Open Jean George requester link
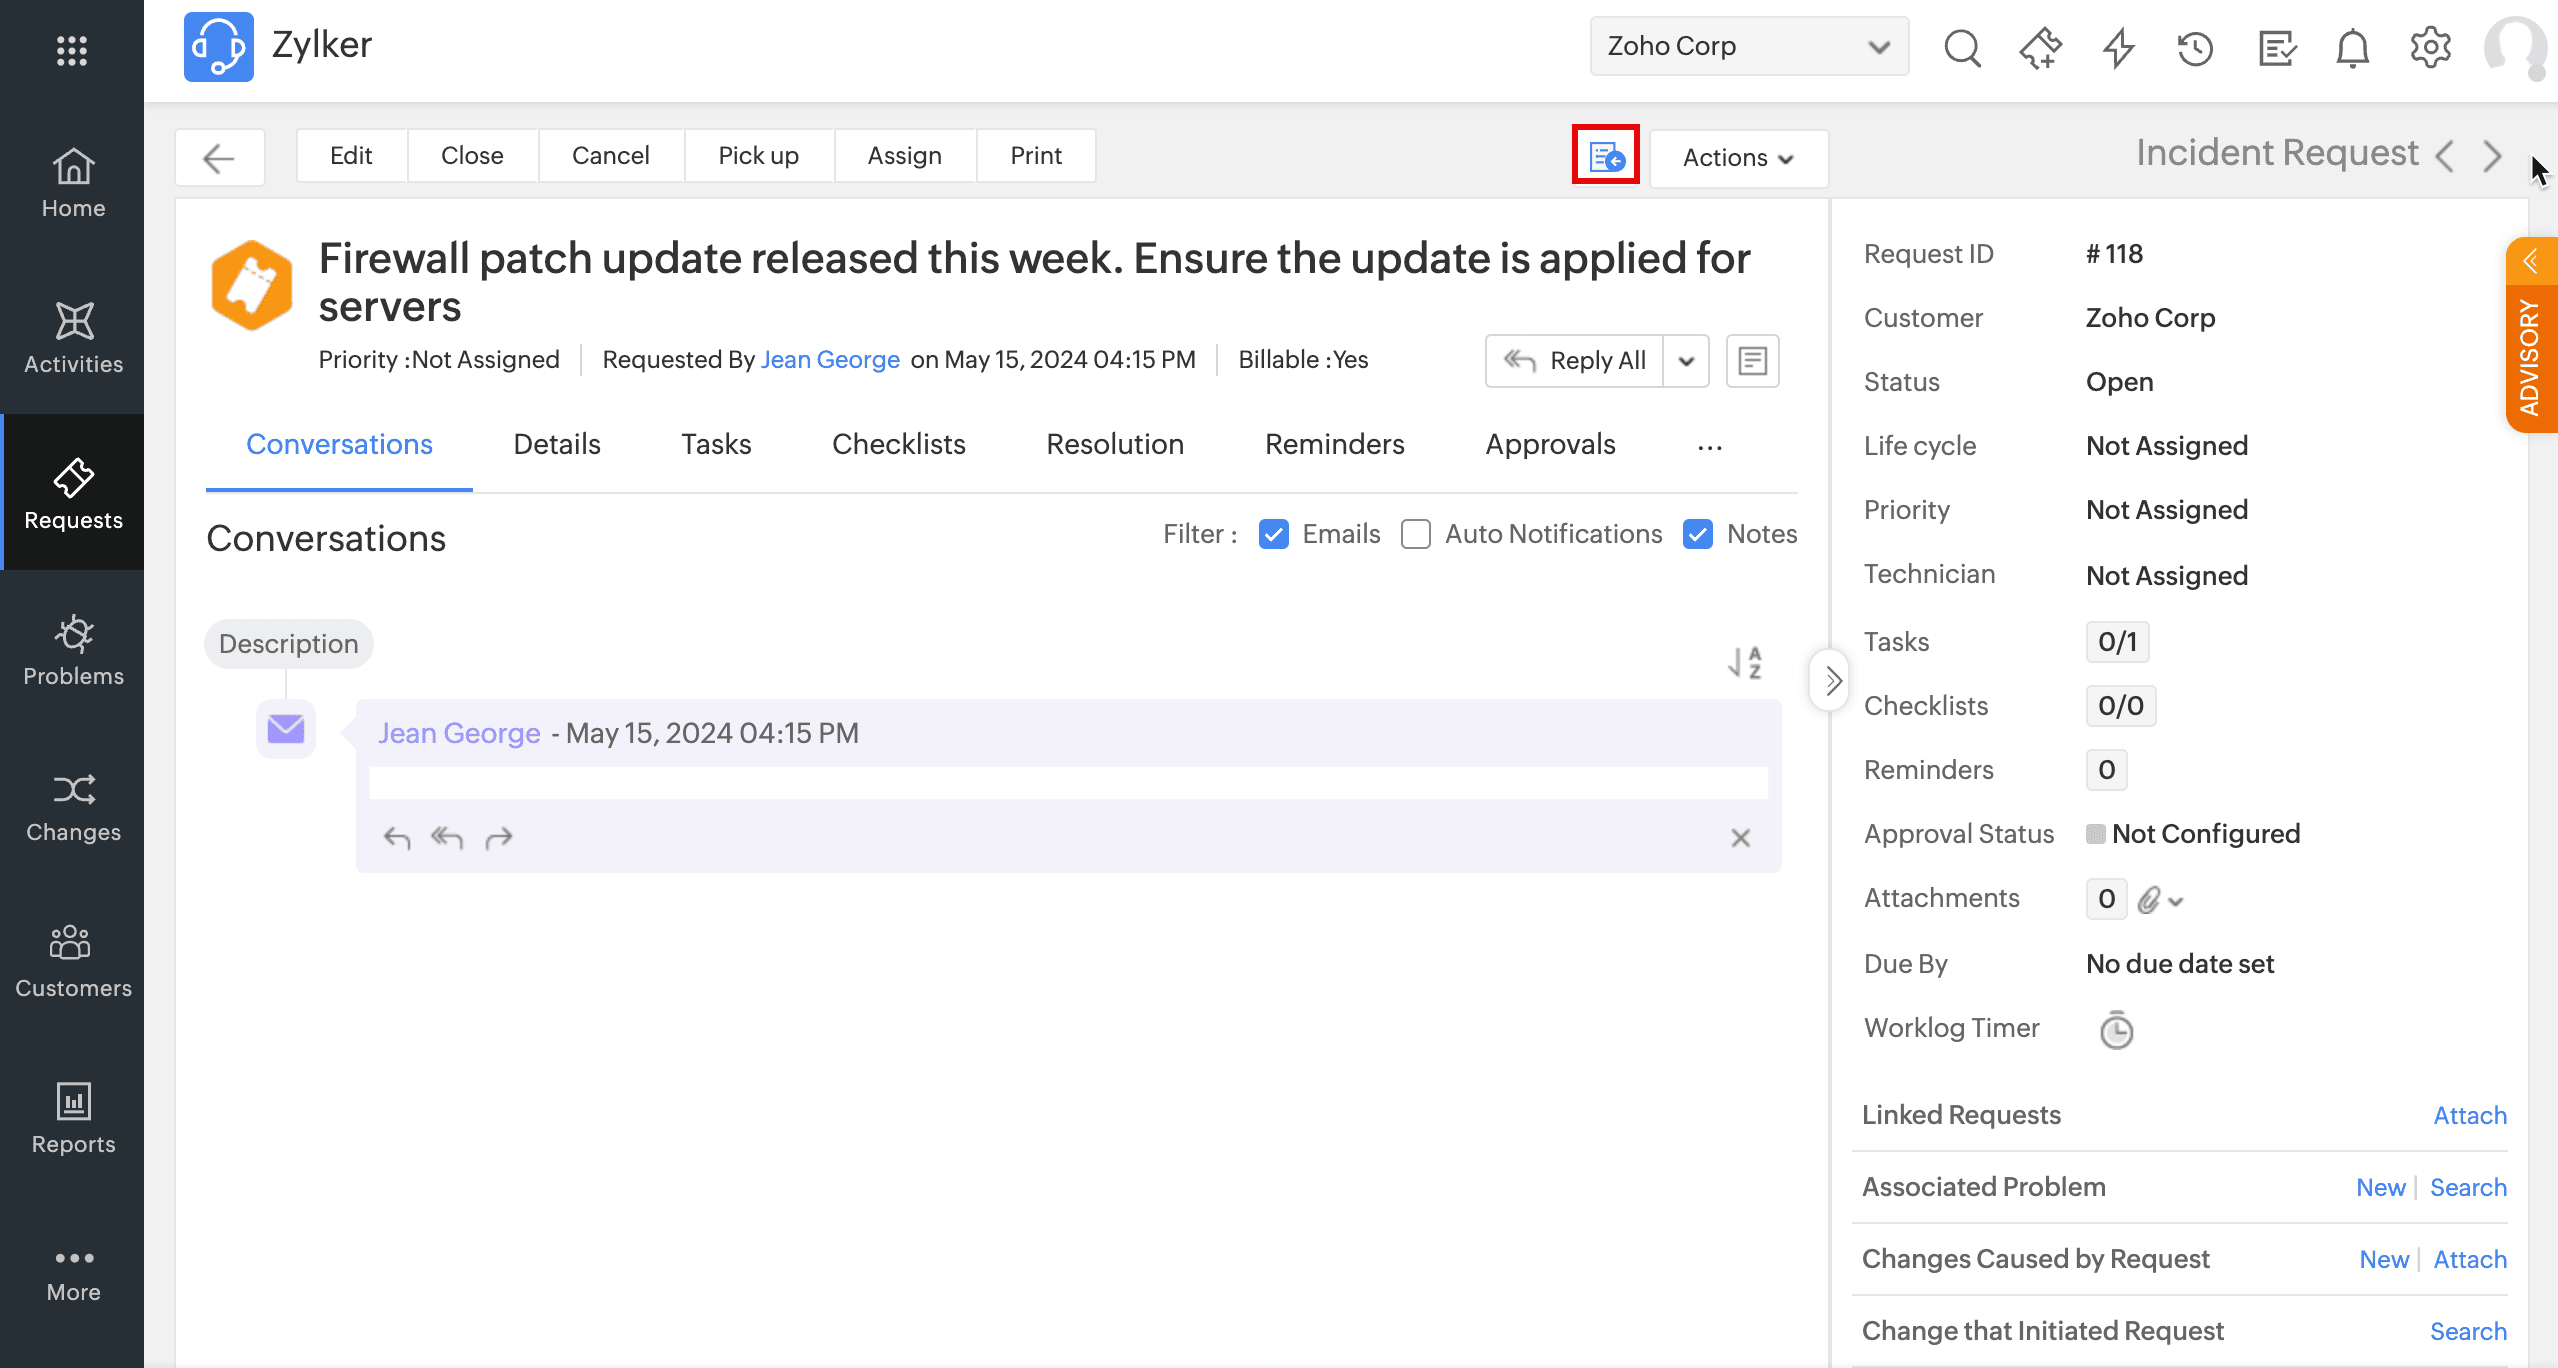 click(829, 360)
